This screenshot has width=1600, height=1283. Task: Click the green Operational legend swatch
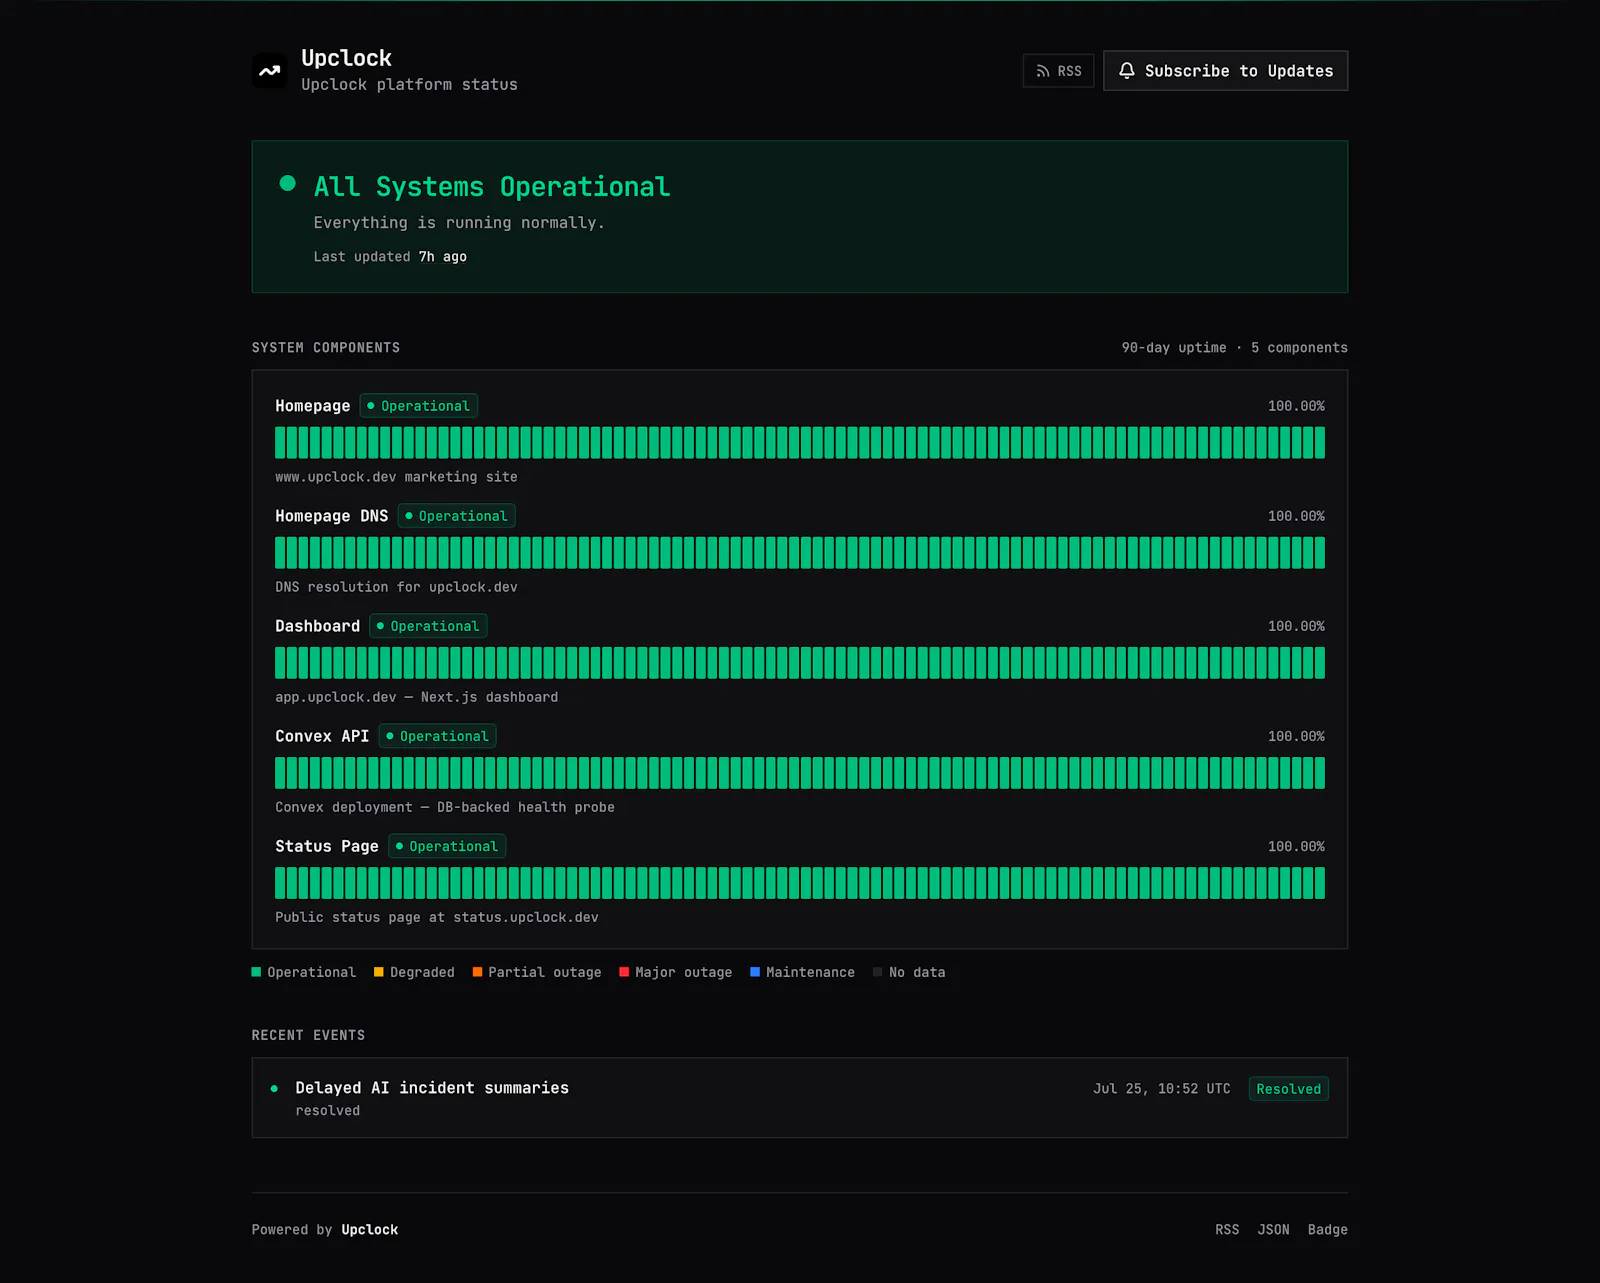256,972
